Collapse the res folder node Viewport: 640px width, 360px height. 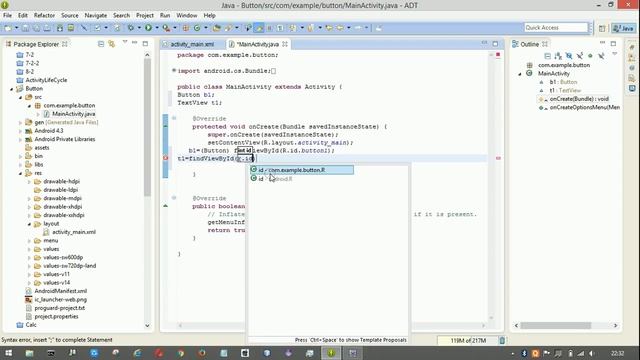tap(20, 173)
